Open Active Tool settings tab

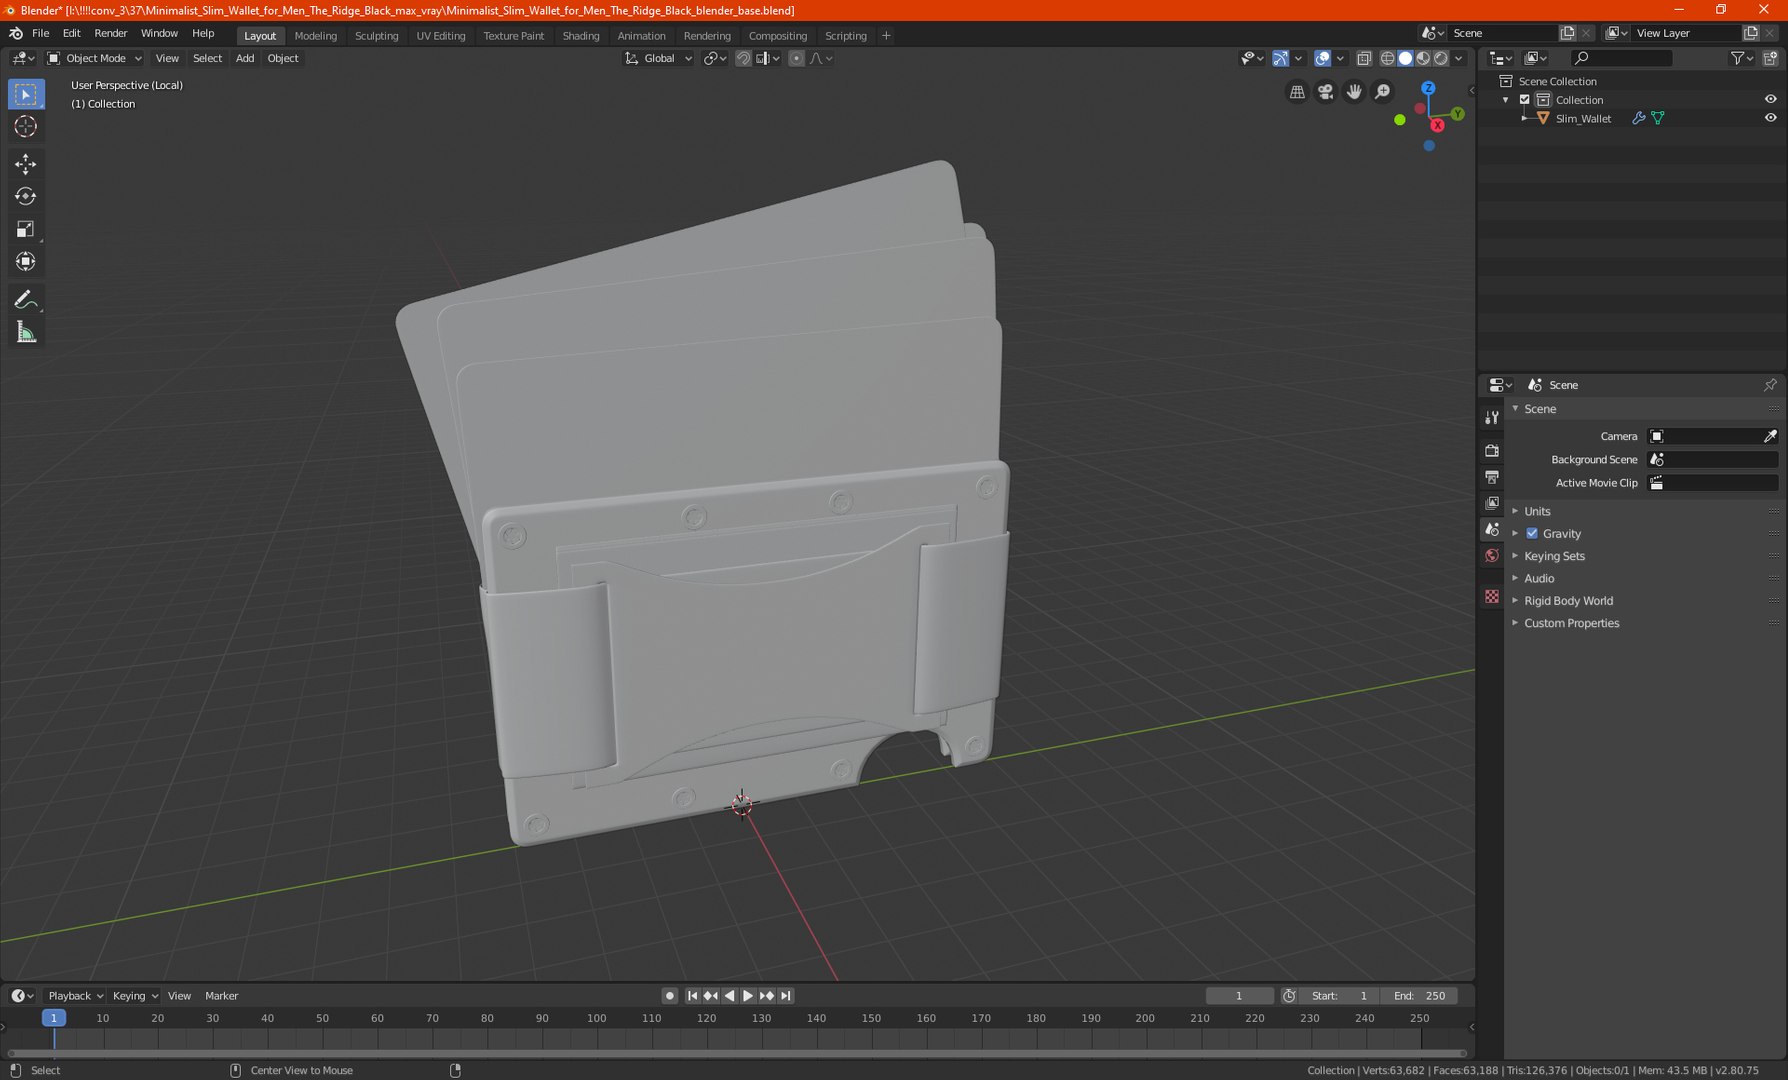coord(1492,417)
